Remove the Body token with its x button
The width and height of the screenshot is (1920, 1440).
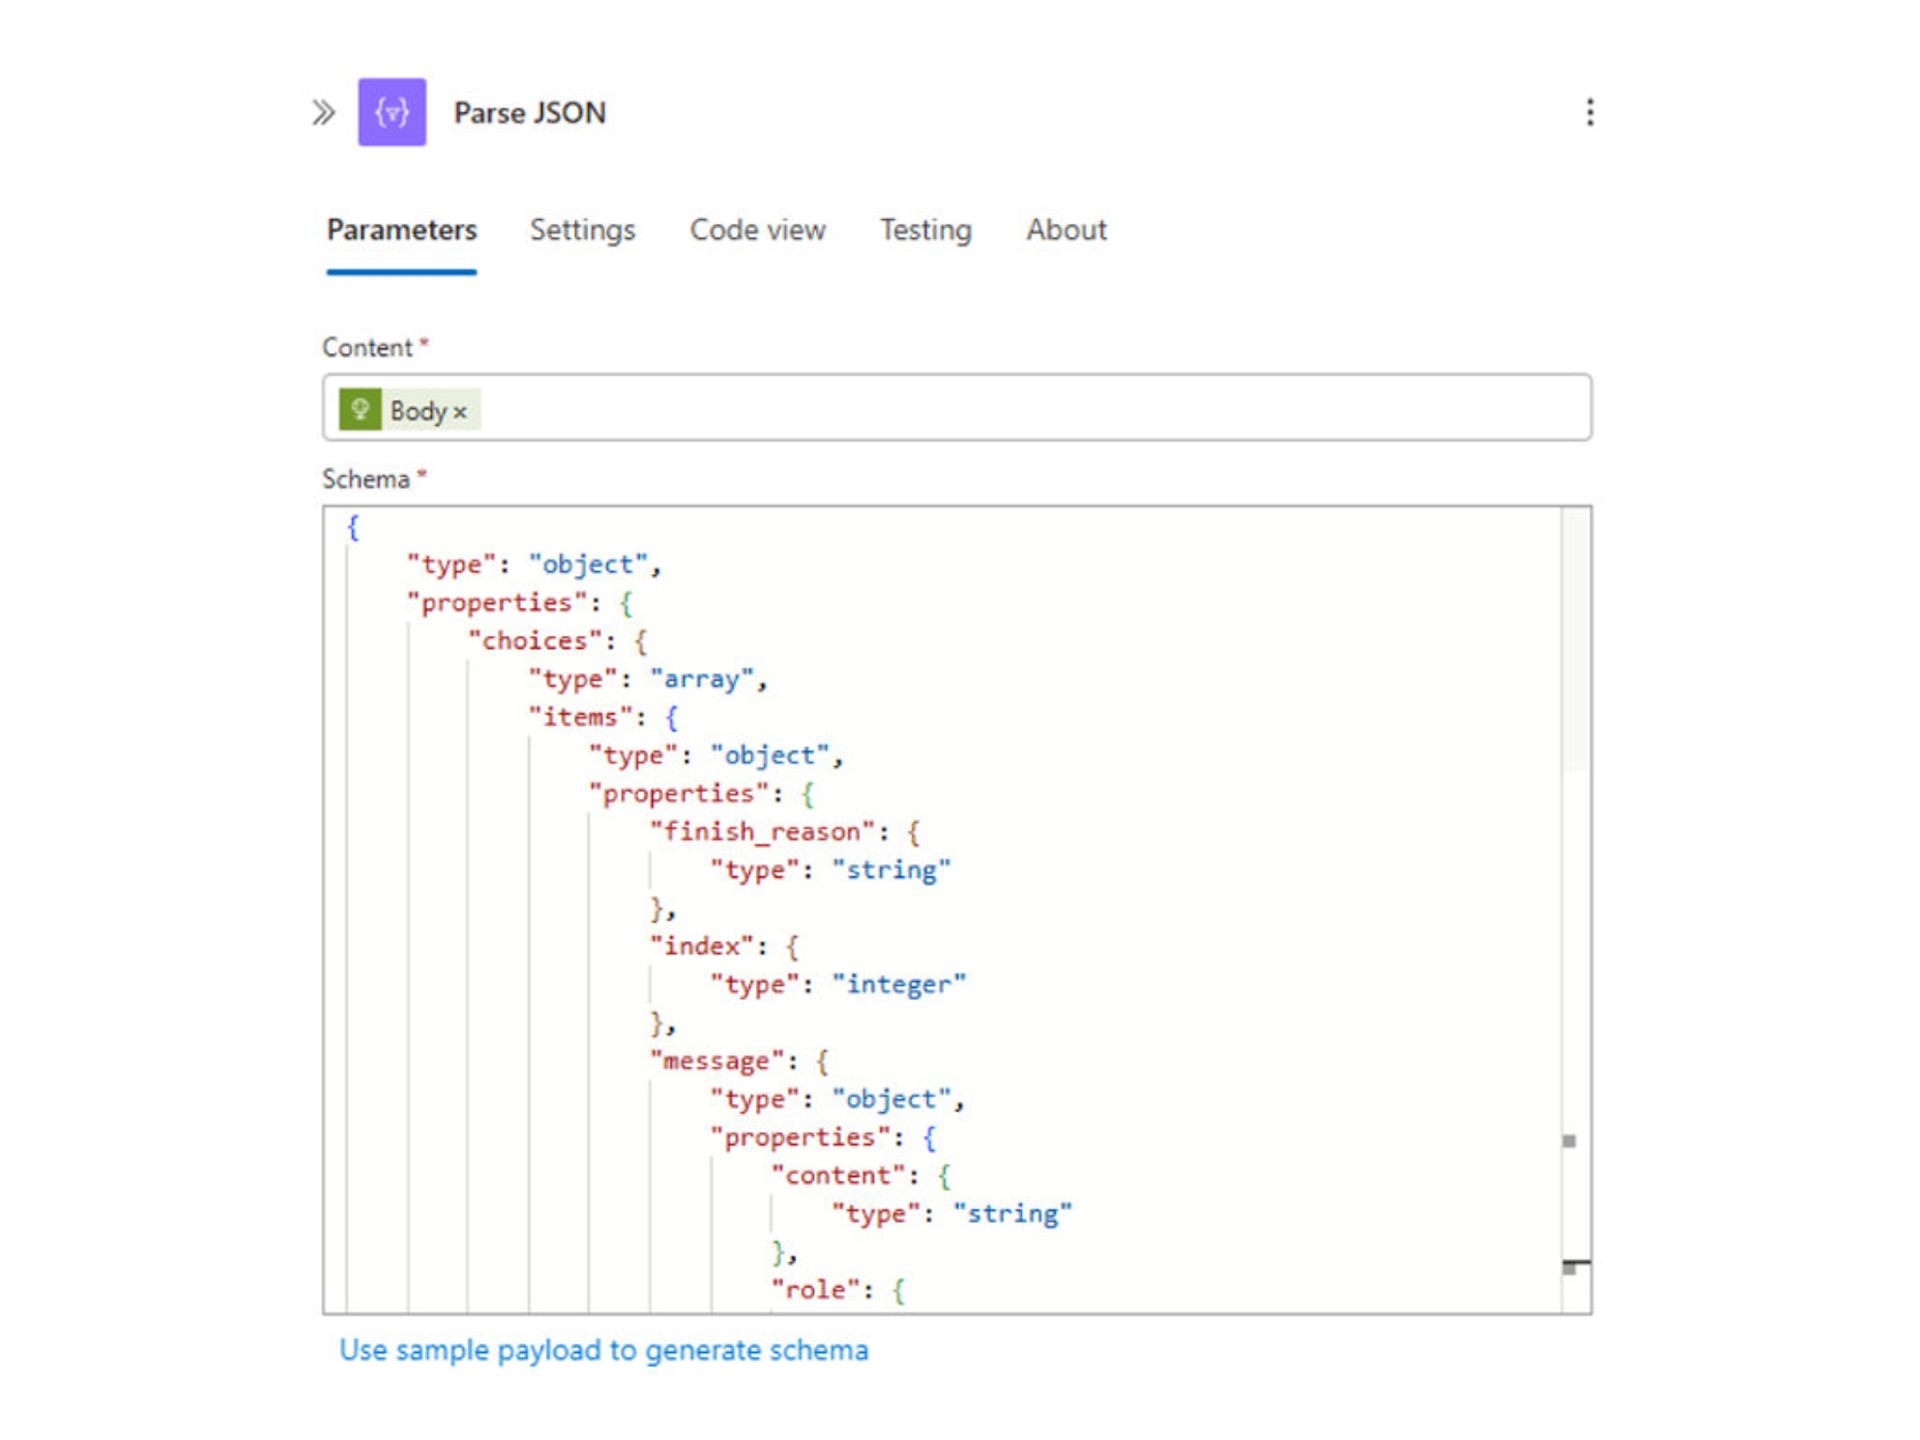click(461, 411)
